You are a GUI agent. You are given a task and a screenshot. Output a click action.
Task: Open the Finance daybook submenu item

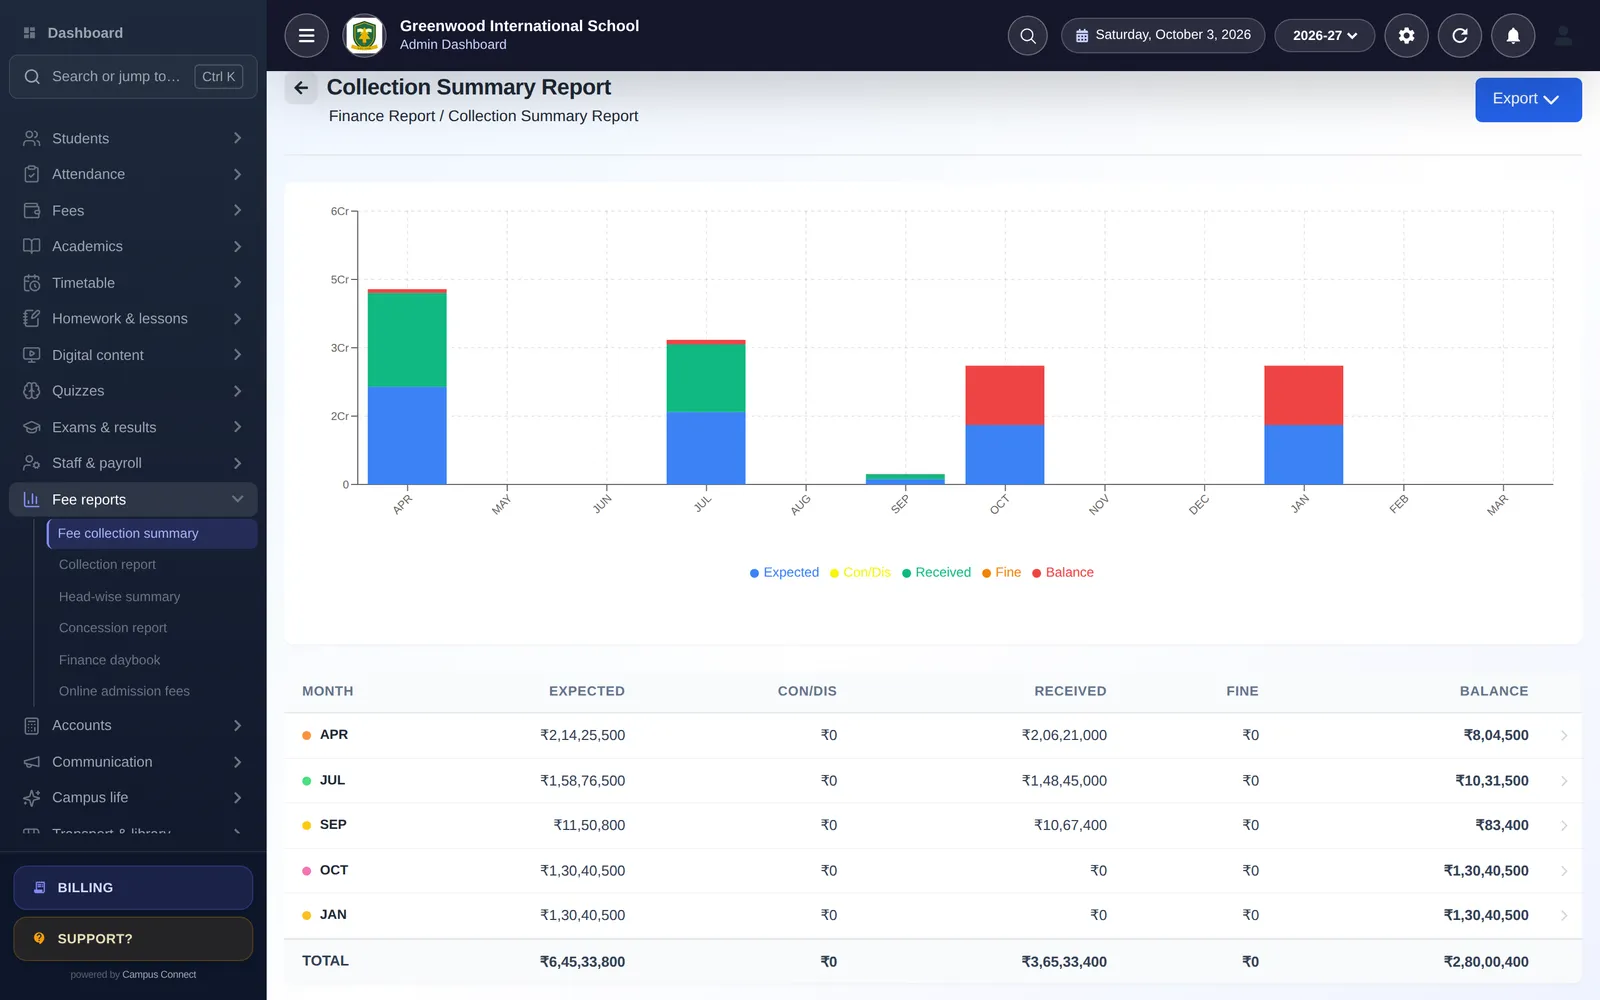[109, 660]
